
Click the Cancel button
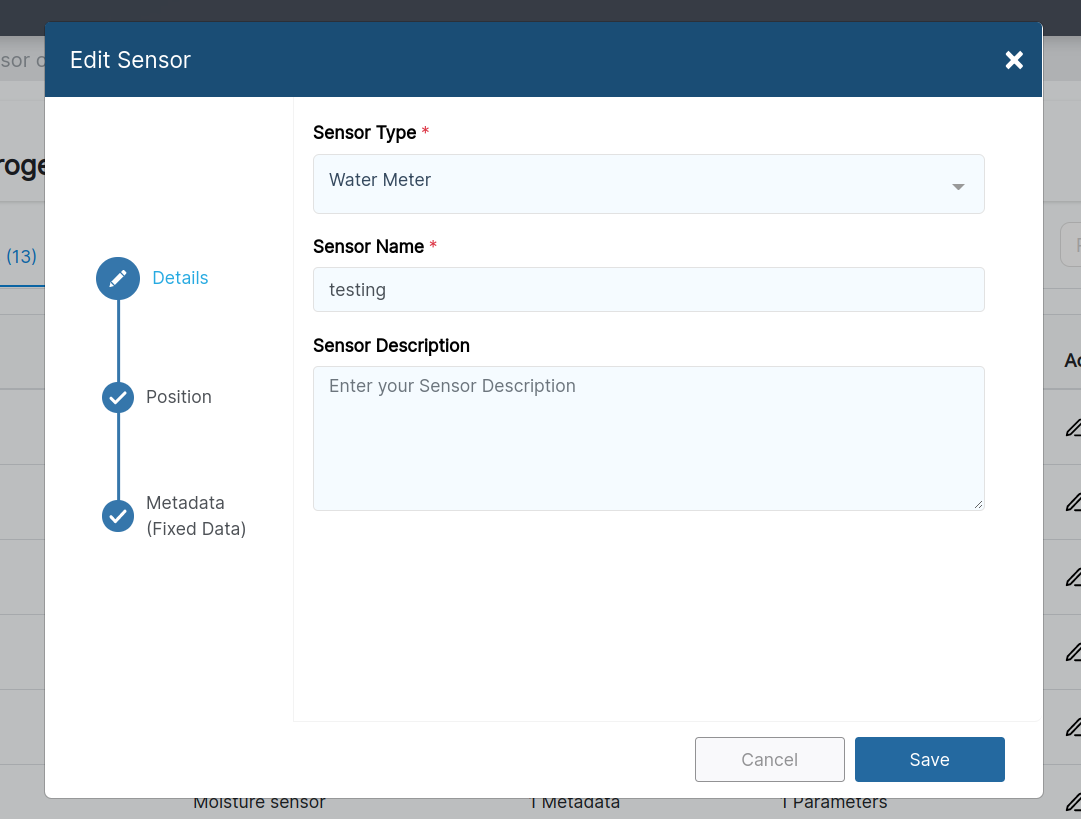769,759
